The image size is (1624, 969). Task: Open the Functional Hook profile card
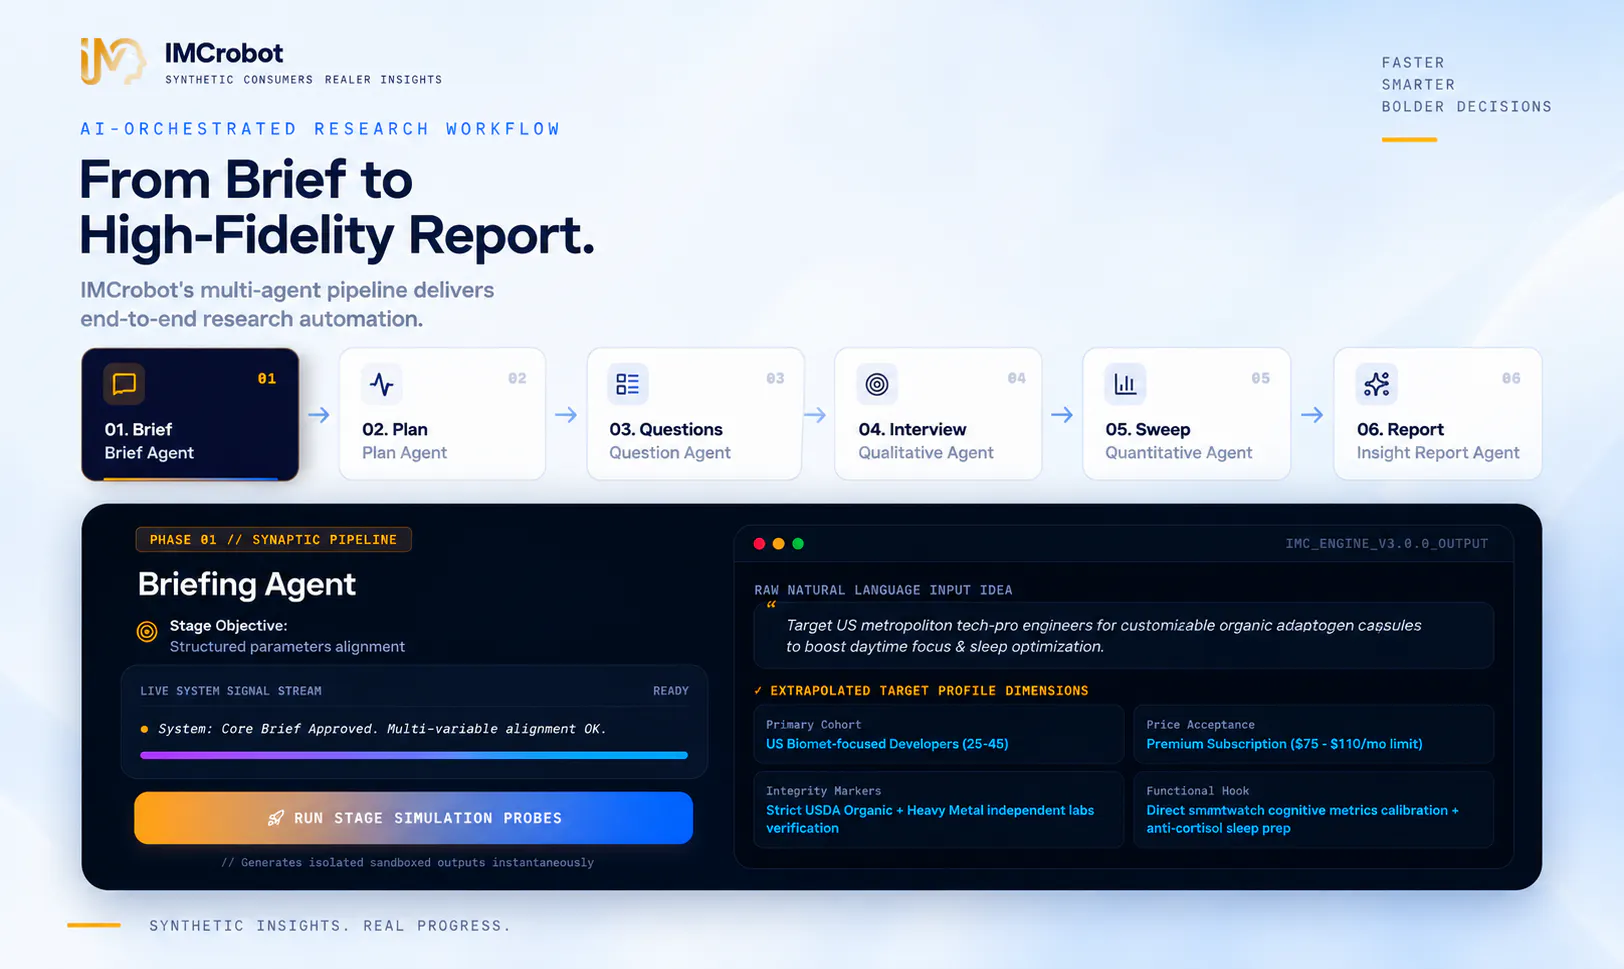coord(1314,809)
